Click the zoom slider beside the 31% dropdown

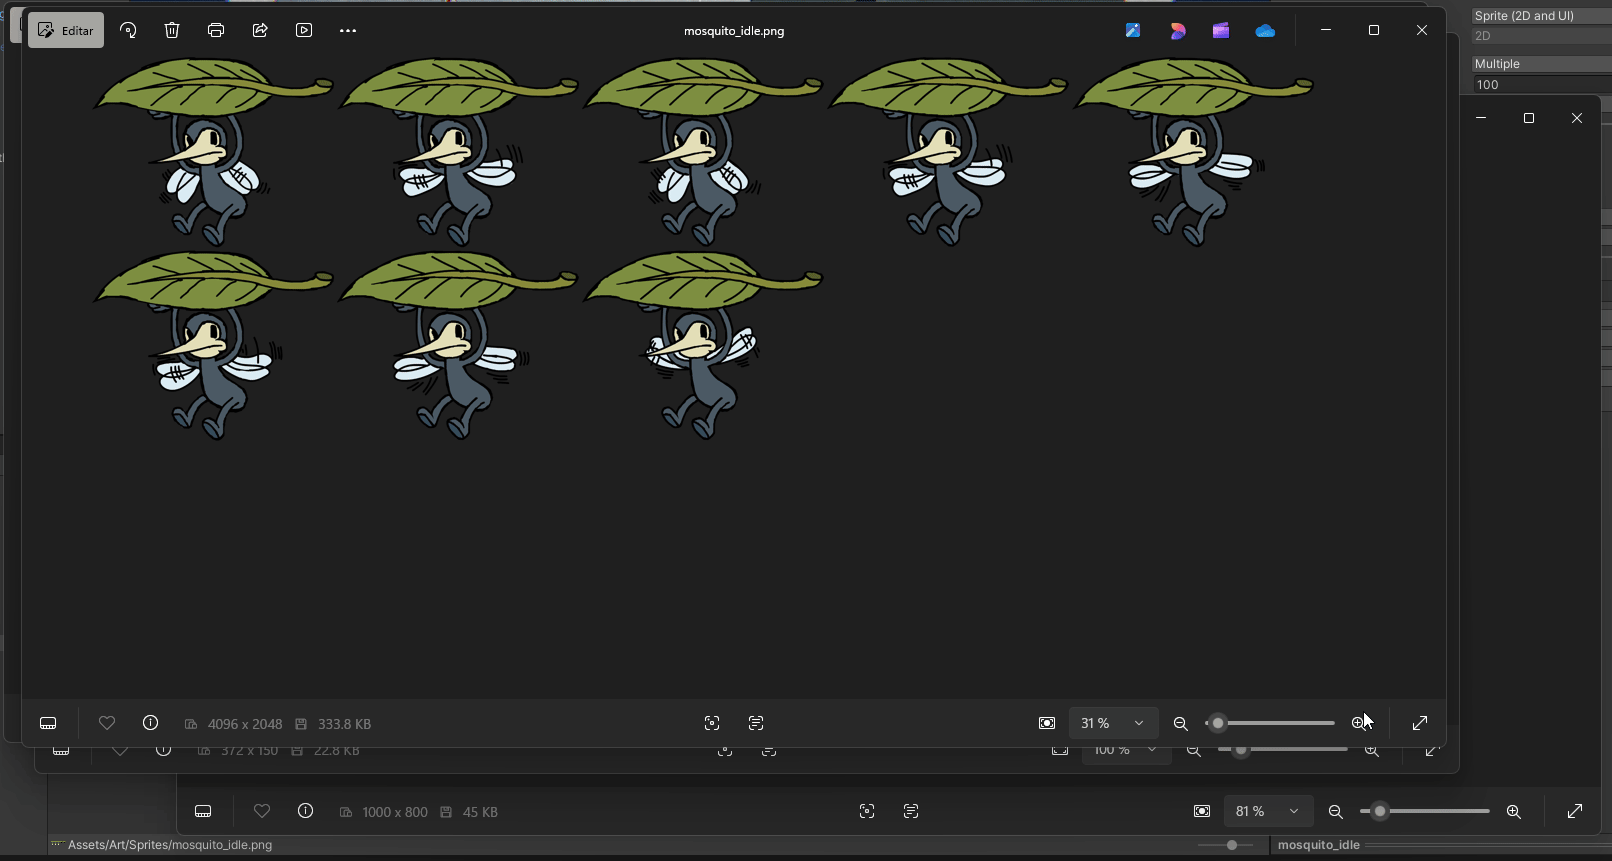[1275, 723]
